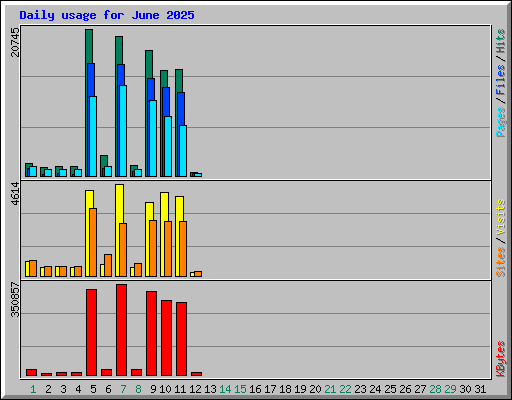Click day label 27 on the axis
Viewport: 512px width, 400px height.
[x=420, y=389]
